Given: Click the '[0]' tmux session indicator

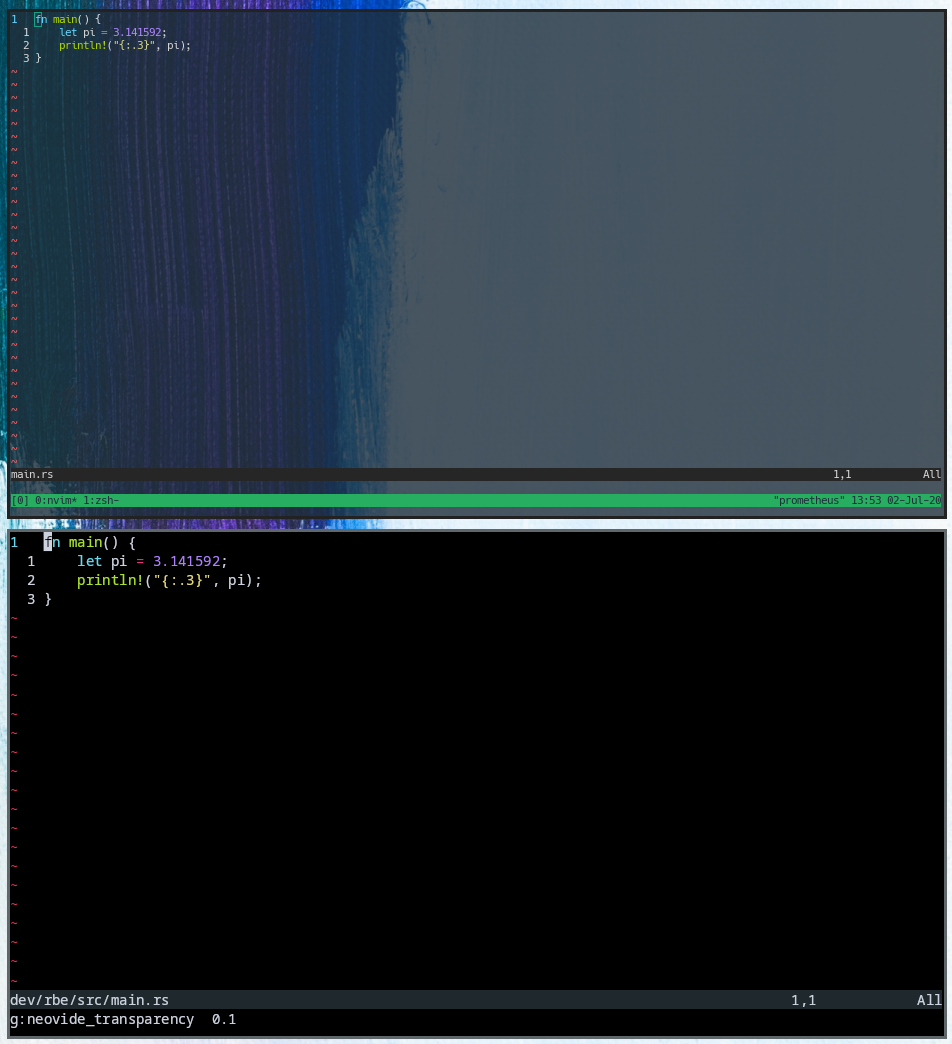Looking at the screenshot, I should pyautogui.click(x=20, y=500).
